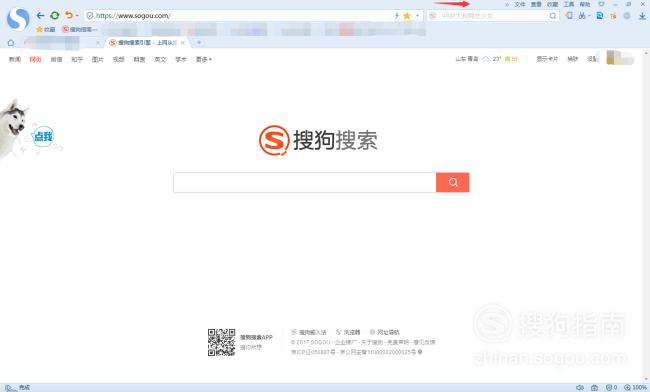650x392 pixels.
Task: Click the search engine icon in browser search box
Action: pyautogui.click(x=433, y=16)
